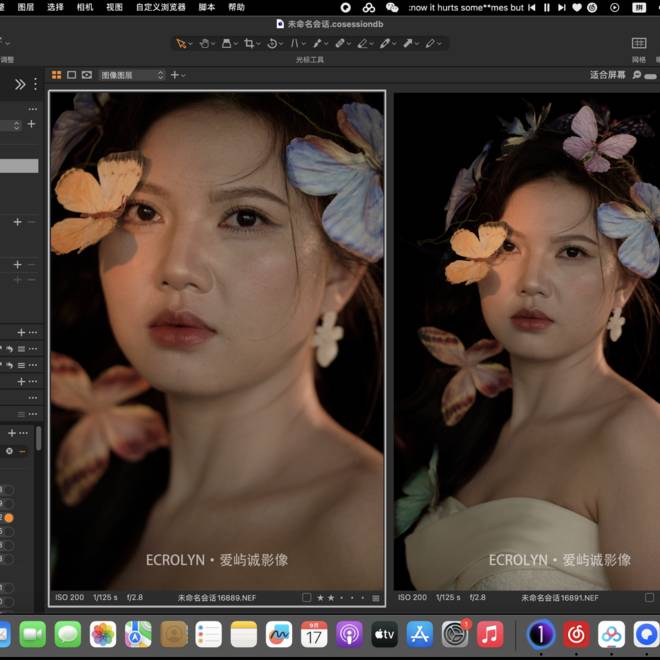Open Capture One icon in Dock
Image resolution: width=660 pixels, height=660 pixels.
[x=541, y=634]
